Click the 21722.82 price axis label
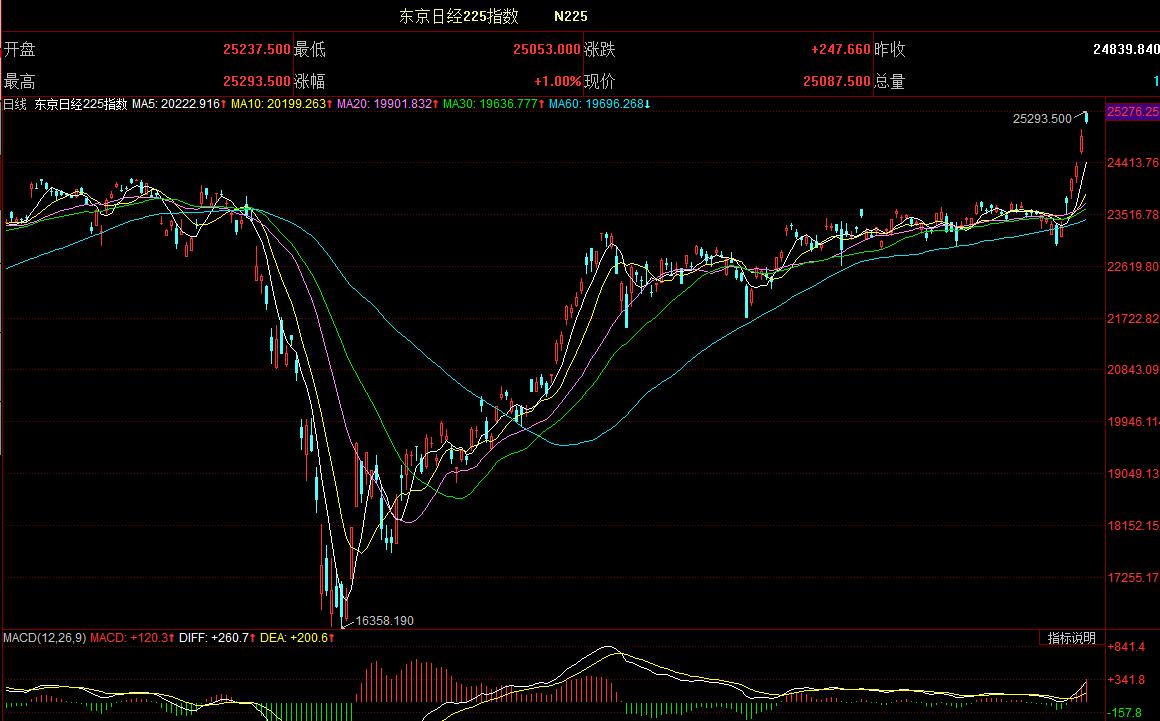1160x721 pixels. (1133, 318)
